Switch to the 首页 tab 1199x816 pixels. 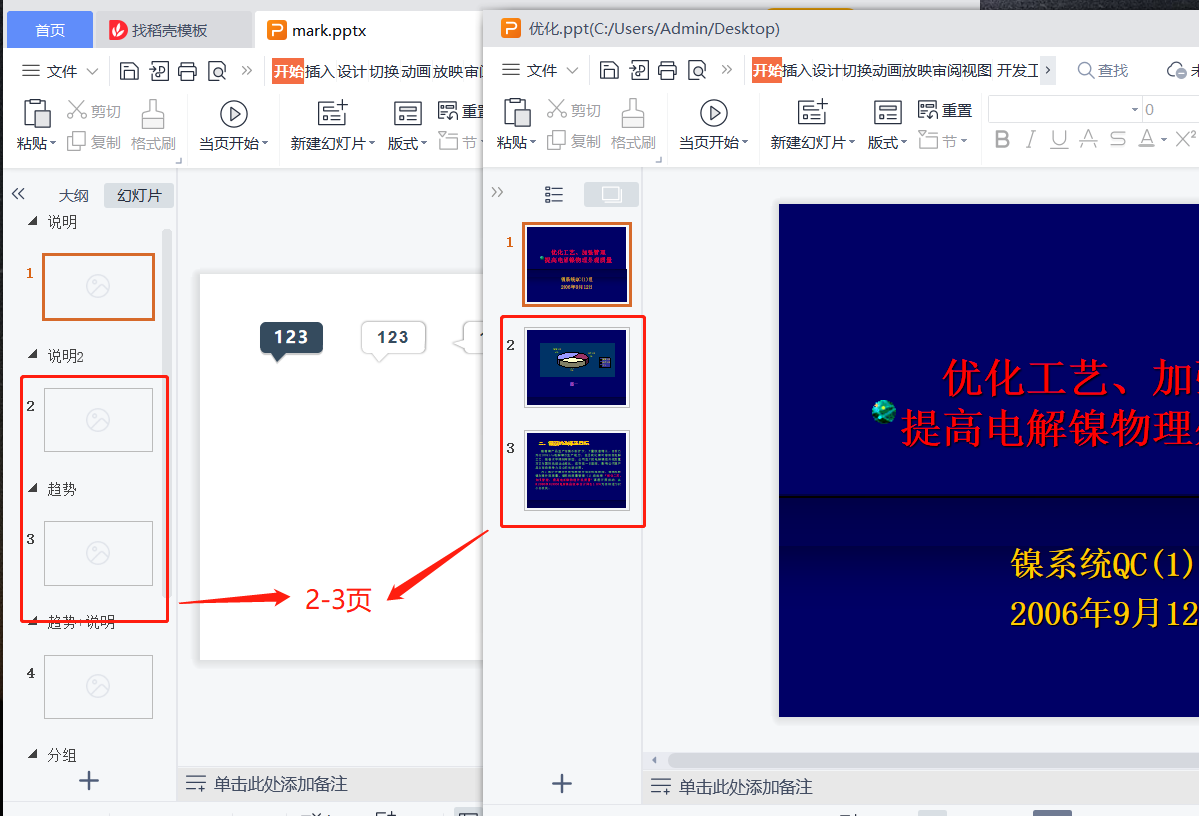(x=48, y=29)
